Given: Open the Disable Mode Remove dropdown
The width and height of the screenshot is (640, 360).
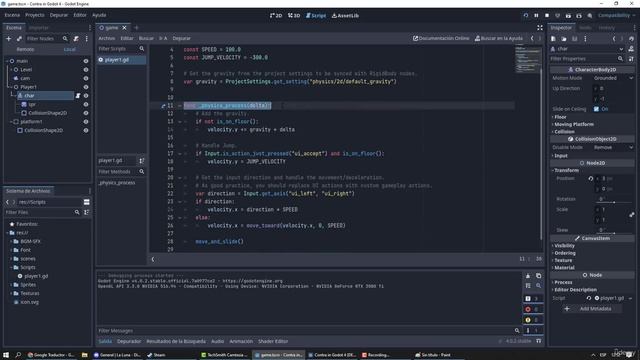Looking at the screenshot, I should tap(613, 147).
